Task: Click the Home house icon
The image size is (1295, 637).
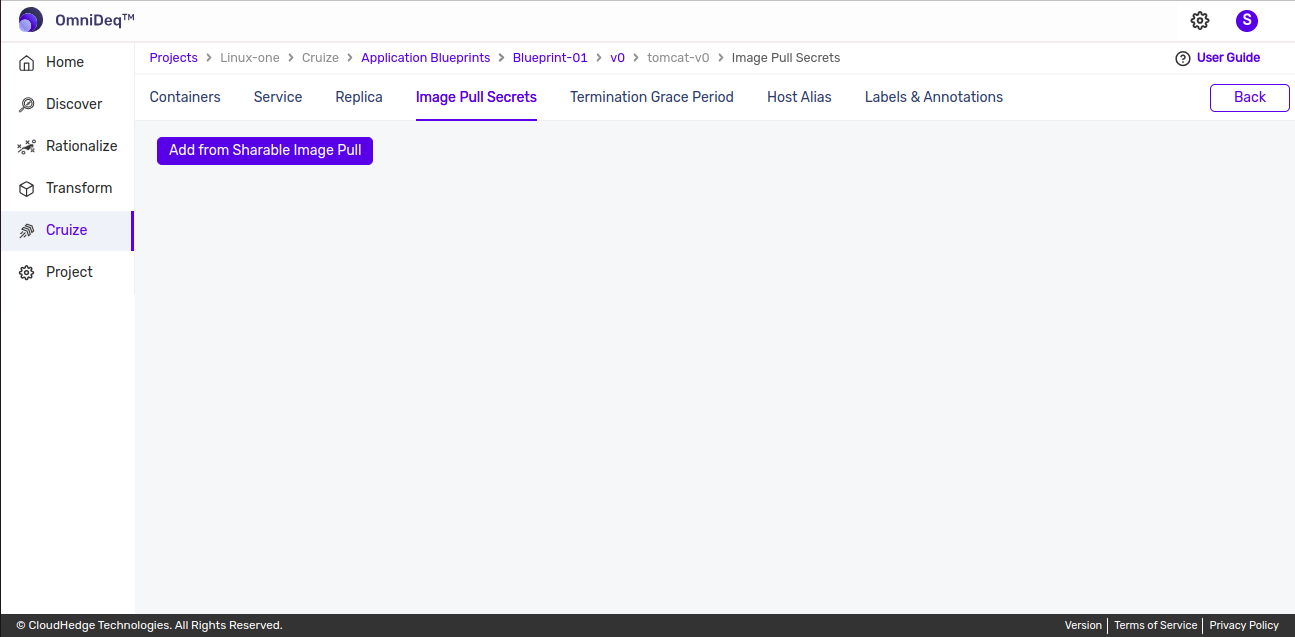Action: click(x=27, y=62)
